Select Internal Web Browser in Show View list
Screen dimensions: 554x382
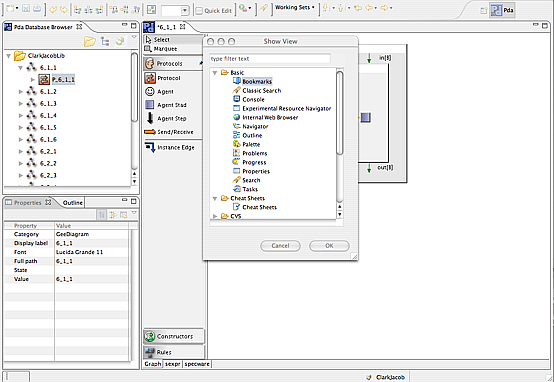270,118
